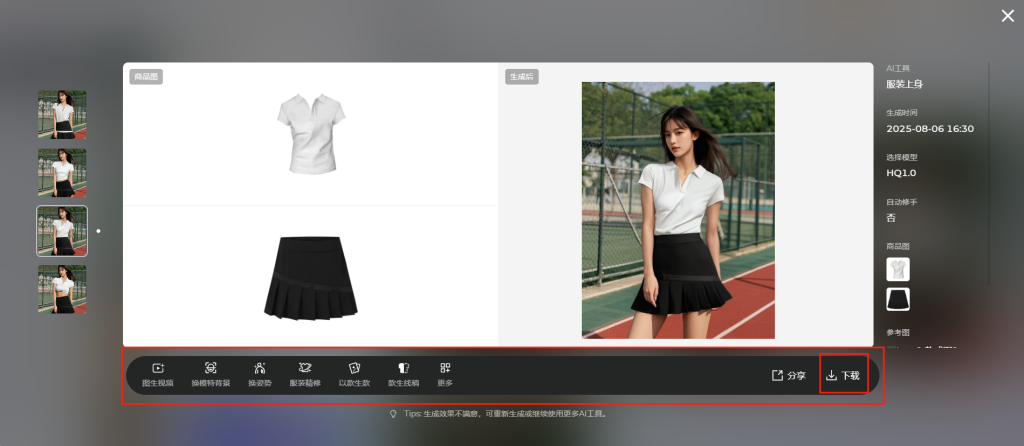Choose the 换姿势 change pose tool

pos(259,375)
